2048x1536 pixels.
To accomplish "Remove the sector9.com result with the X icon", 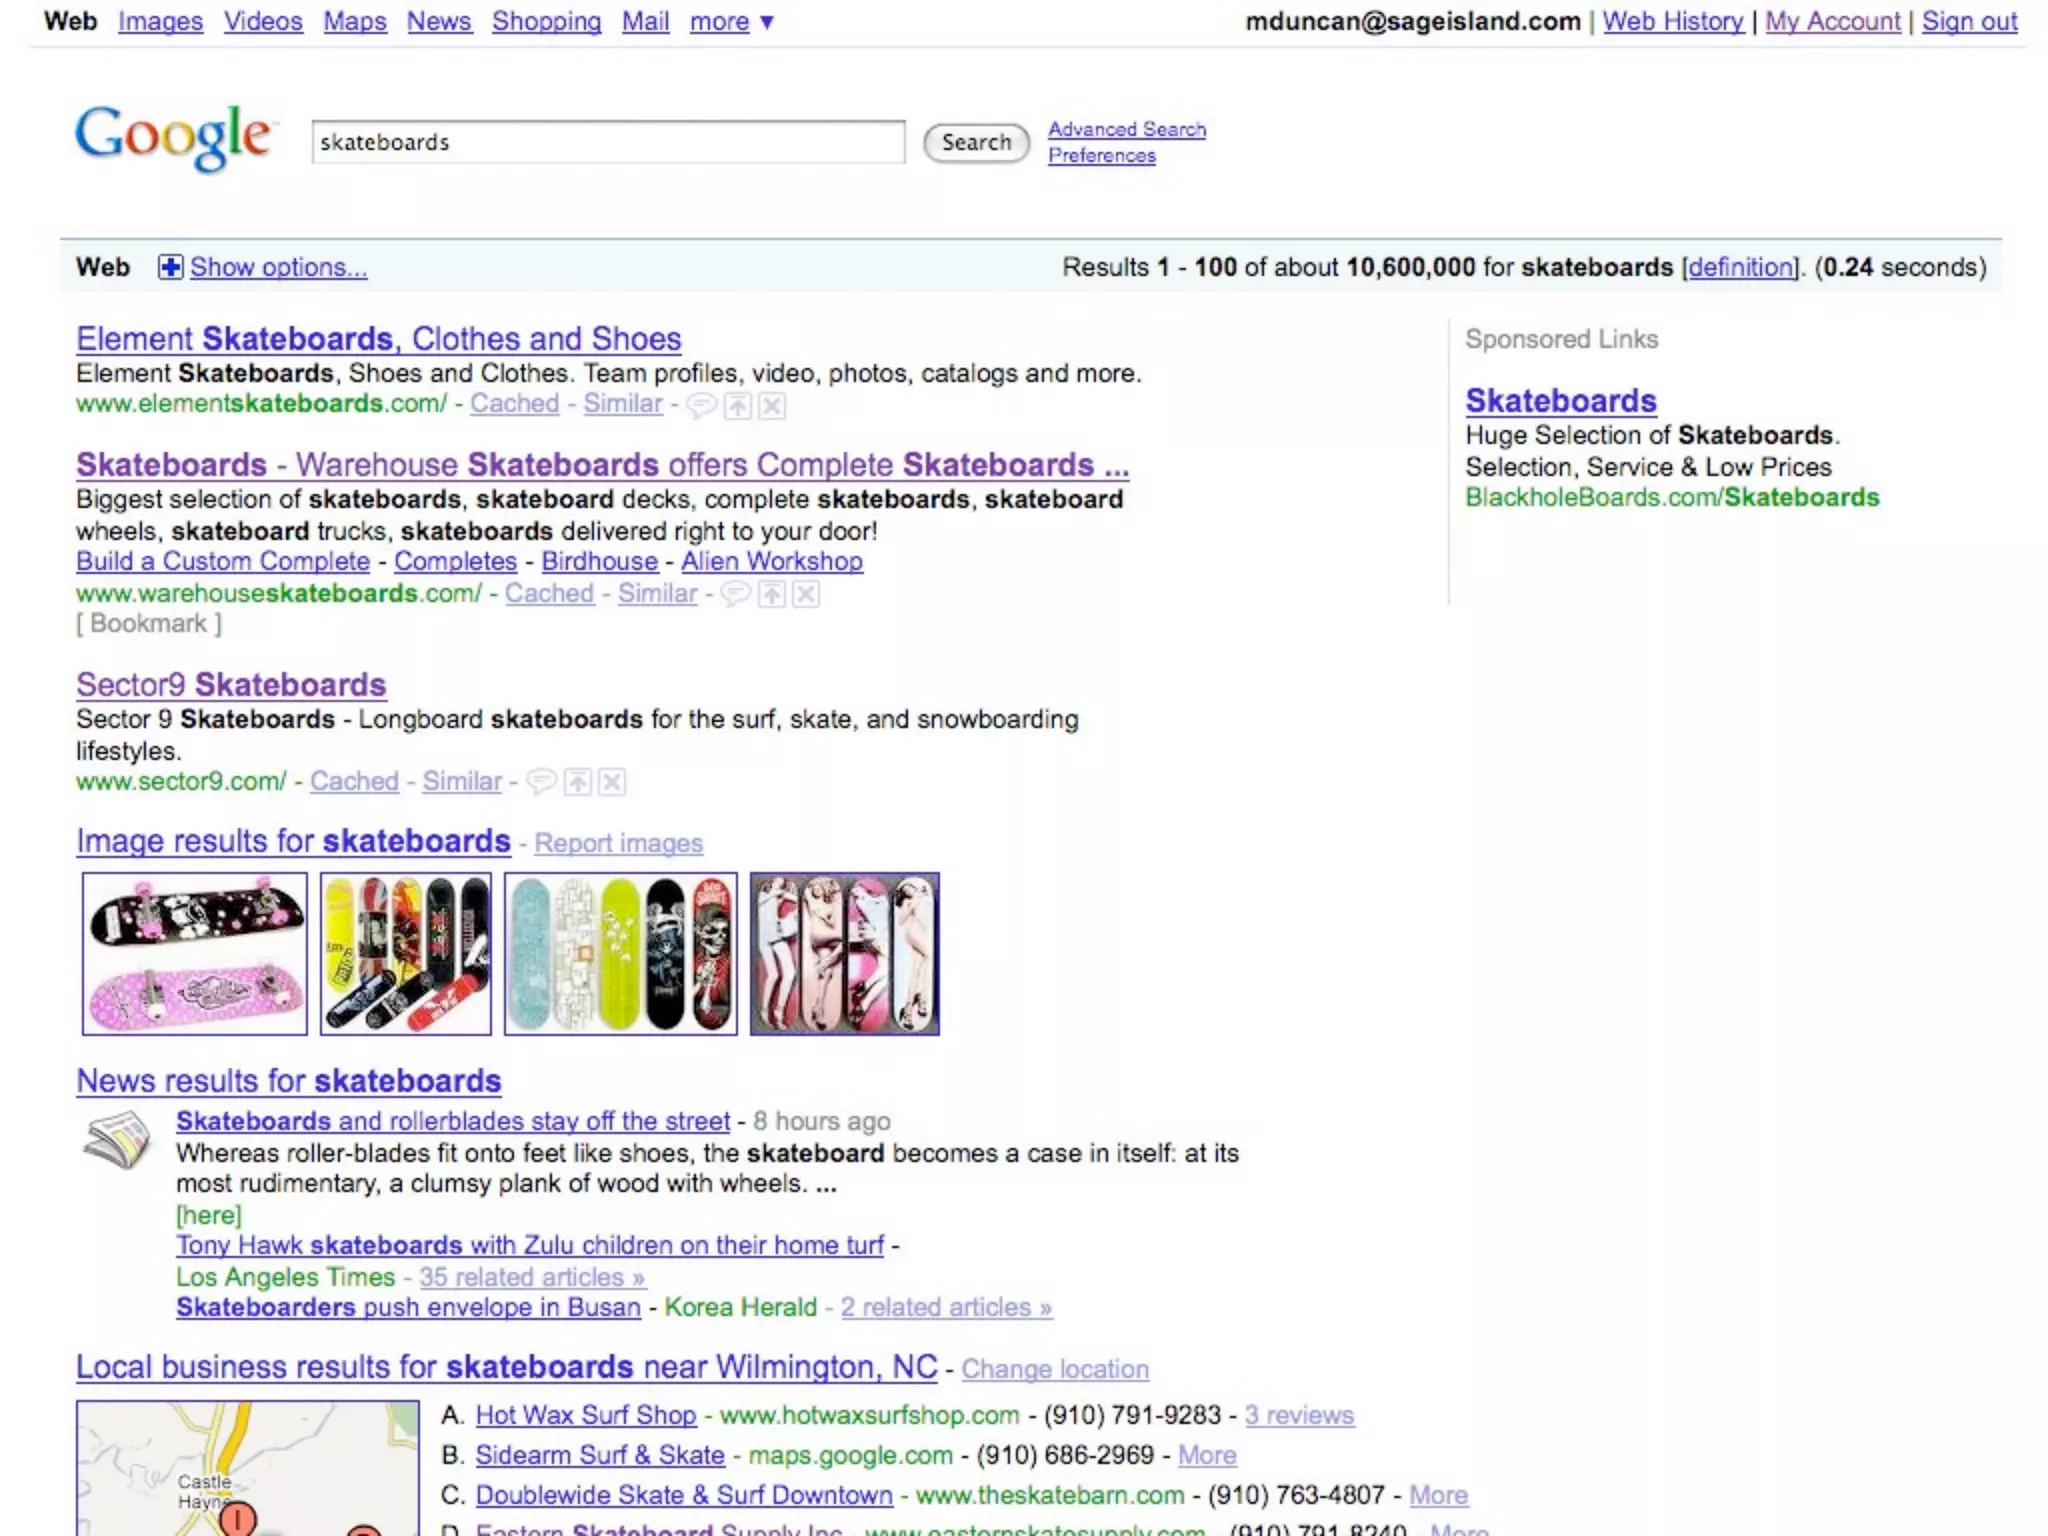I will [x=612, y=782].
